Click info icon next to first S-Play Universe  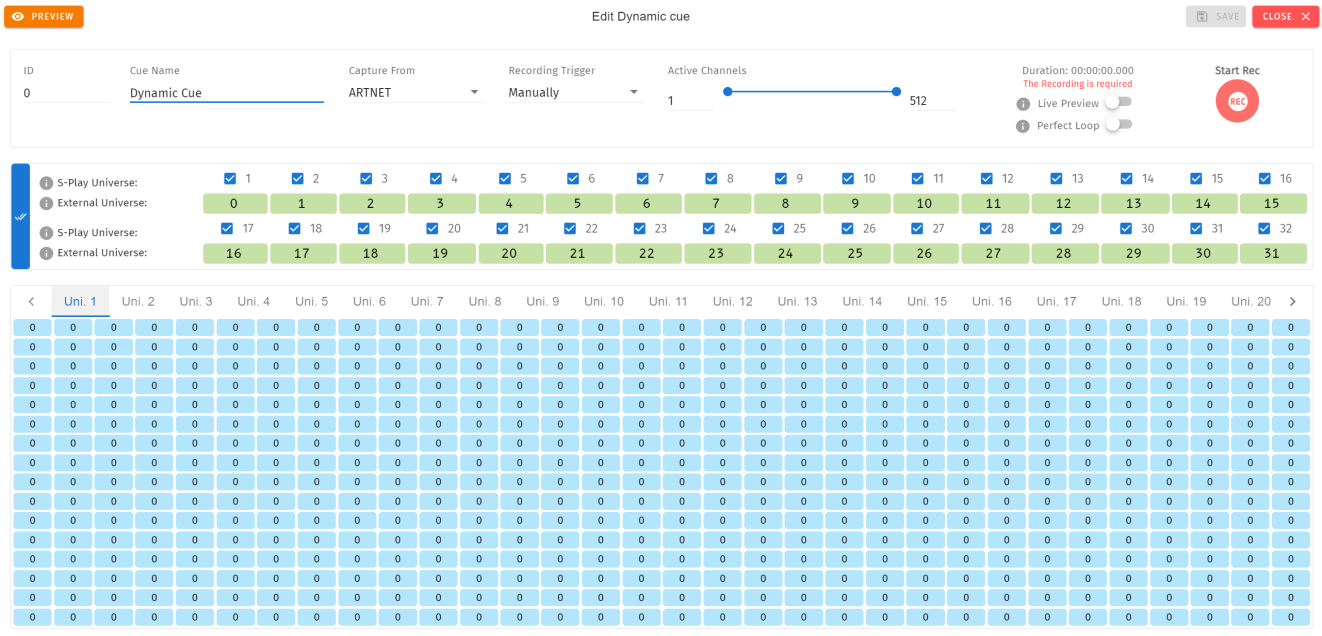coord(46,183)
